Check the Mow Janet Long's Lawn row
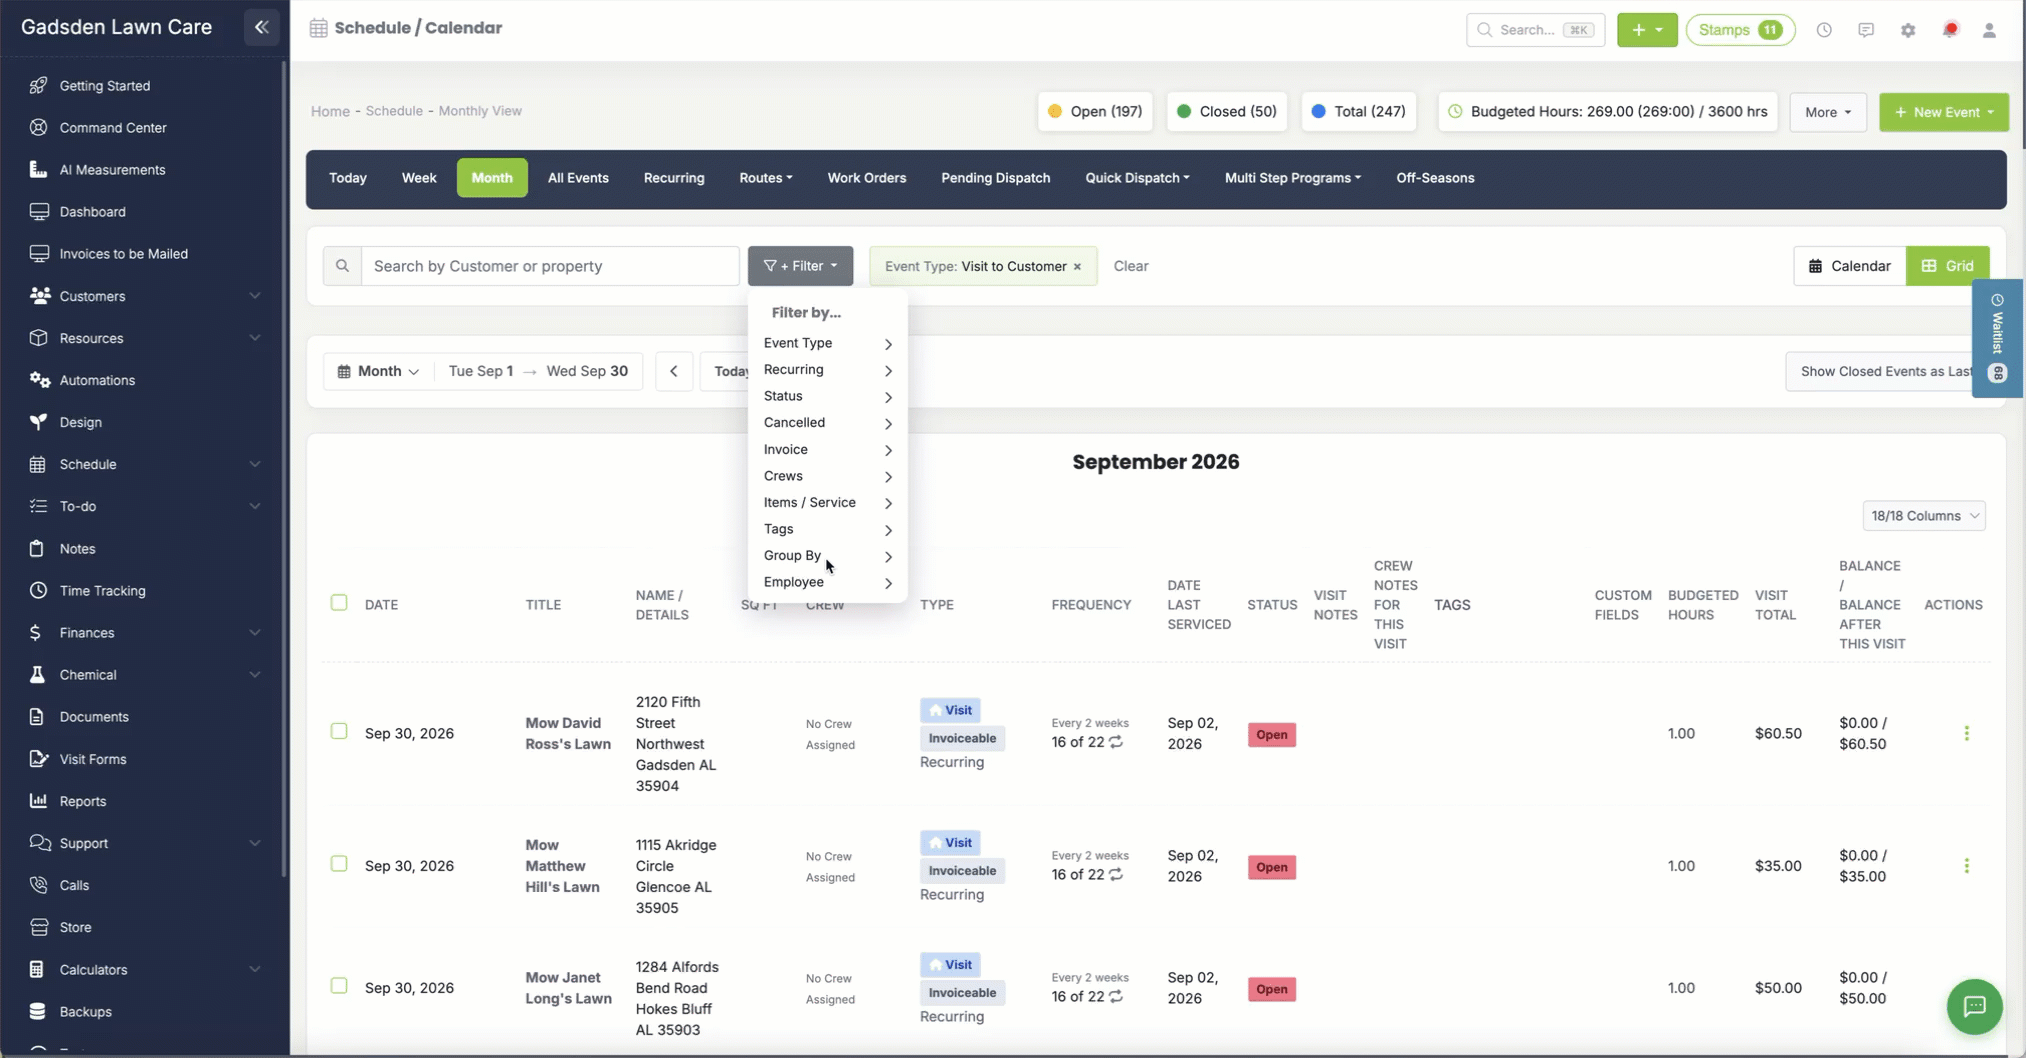The image size is (2026, 1058). (339, 986)
